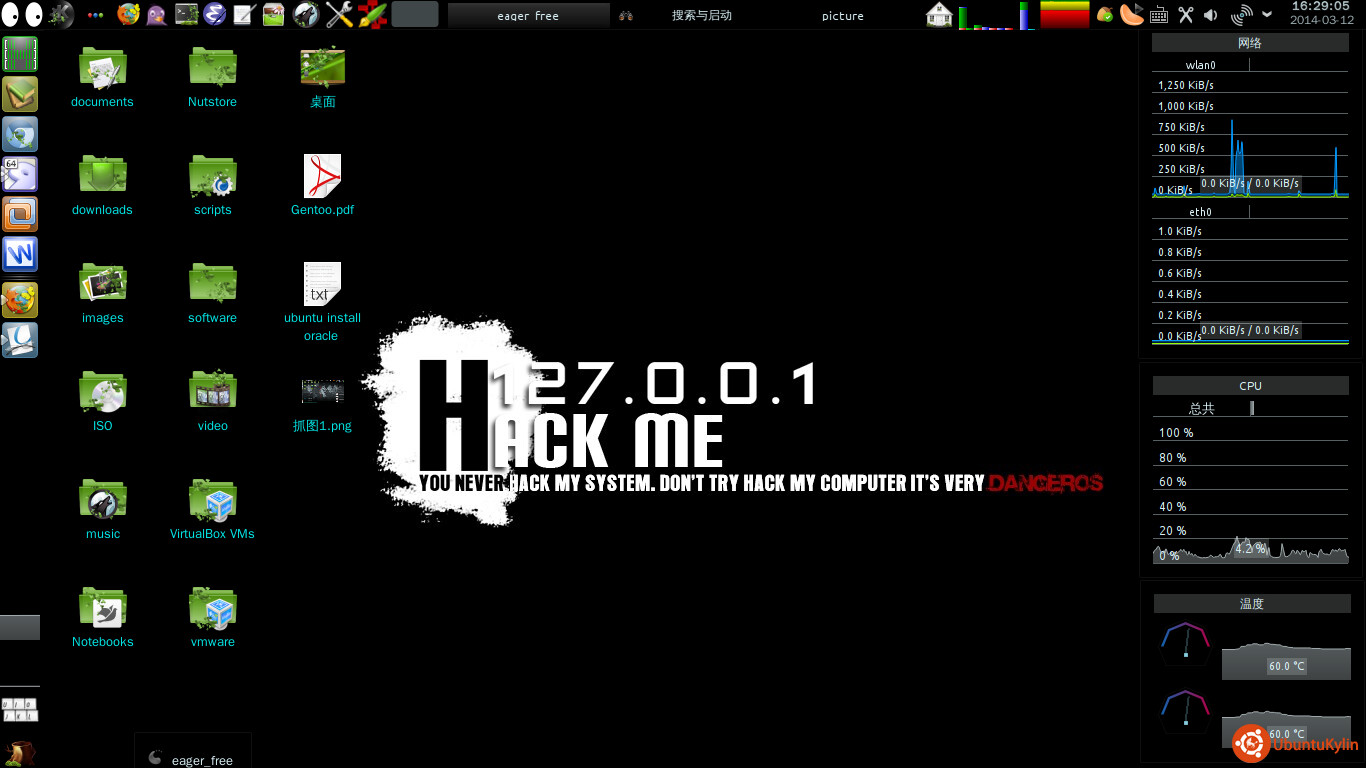Launch VMware from the left dock

pyautogui.click(x=20, y=213)
